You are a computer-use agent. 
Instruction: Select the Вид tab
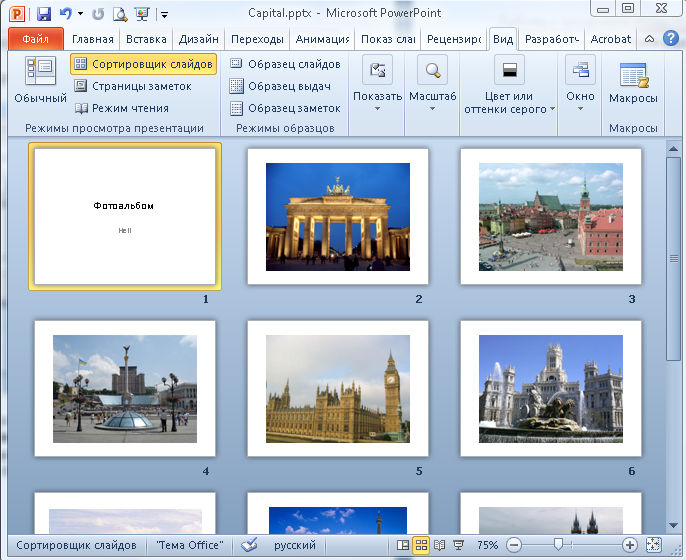tap(503, 39)
